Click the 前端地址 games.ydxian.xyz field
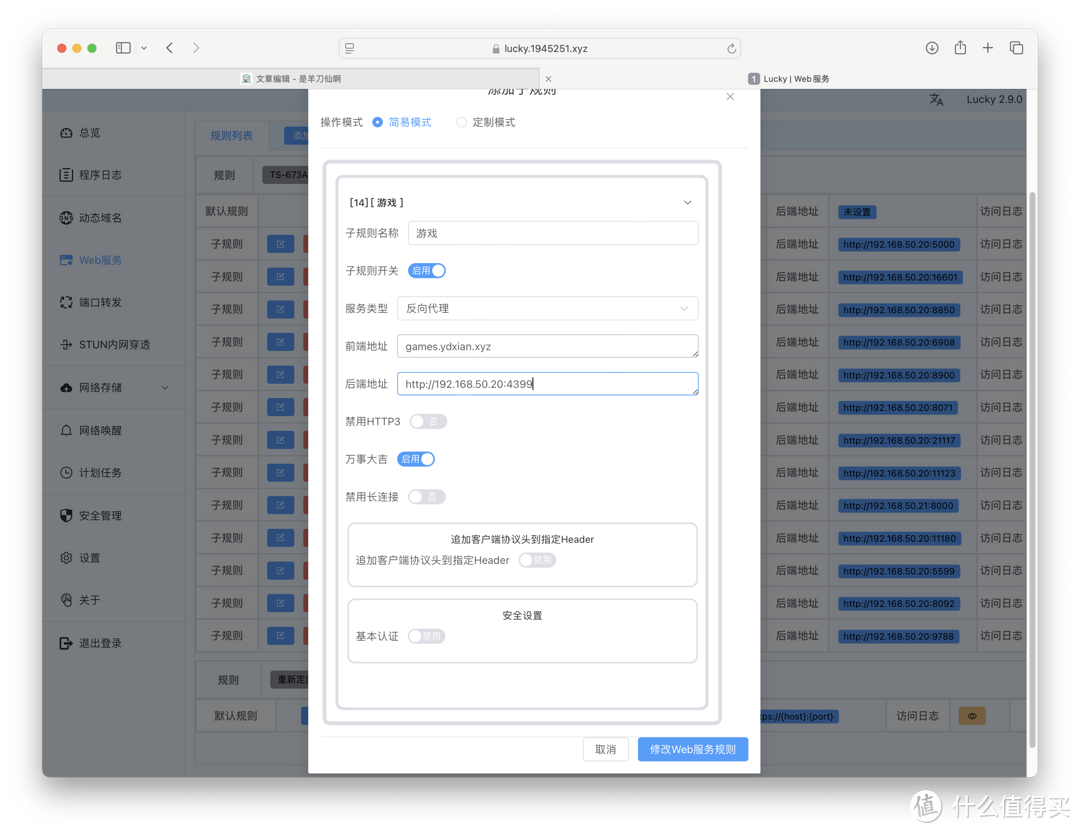 [x=548, y=346]
